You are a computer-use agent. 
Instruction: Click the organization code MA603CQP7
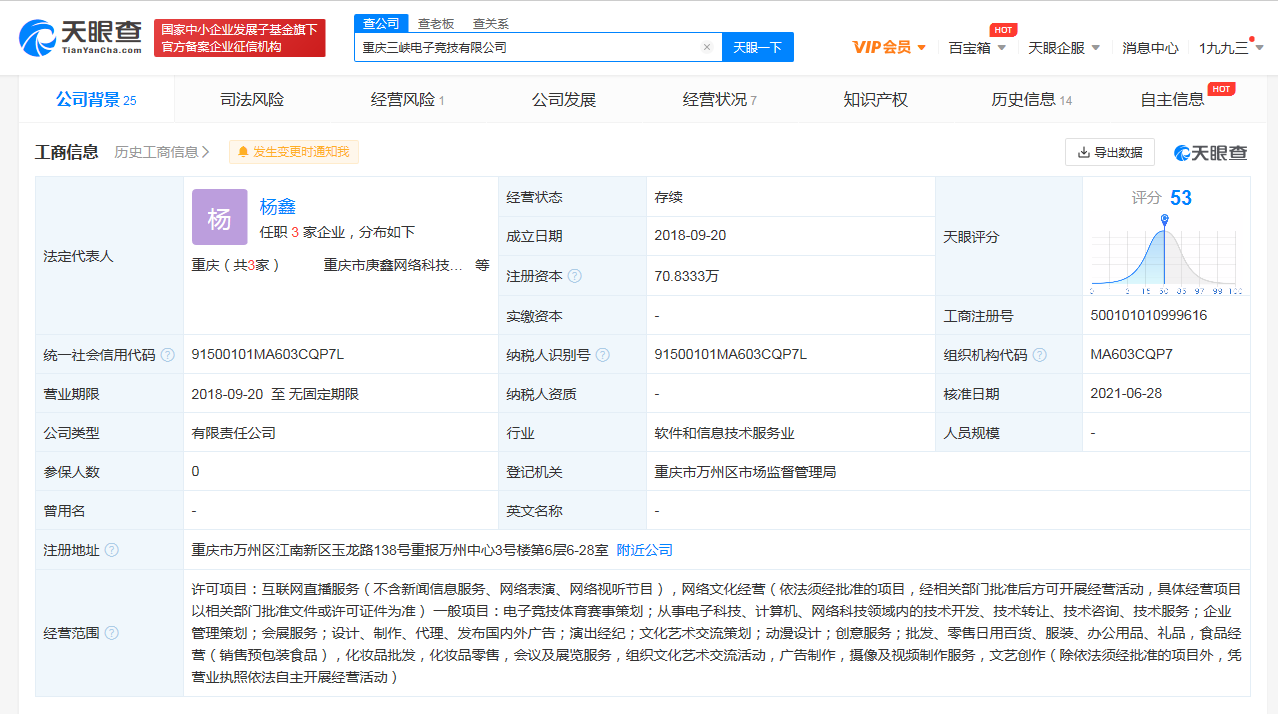tap(1132, 355)
